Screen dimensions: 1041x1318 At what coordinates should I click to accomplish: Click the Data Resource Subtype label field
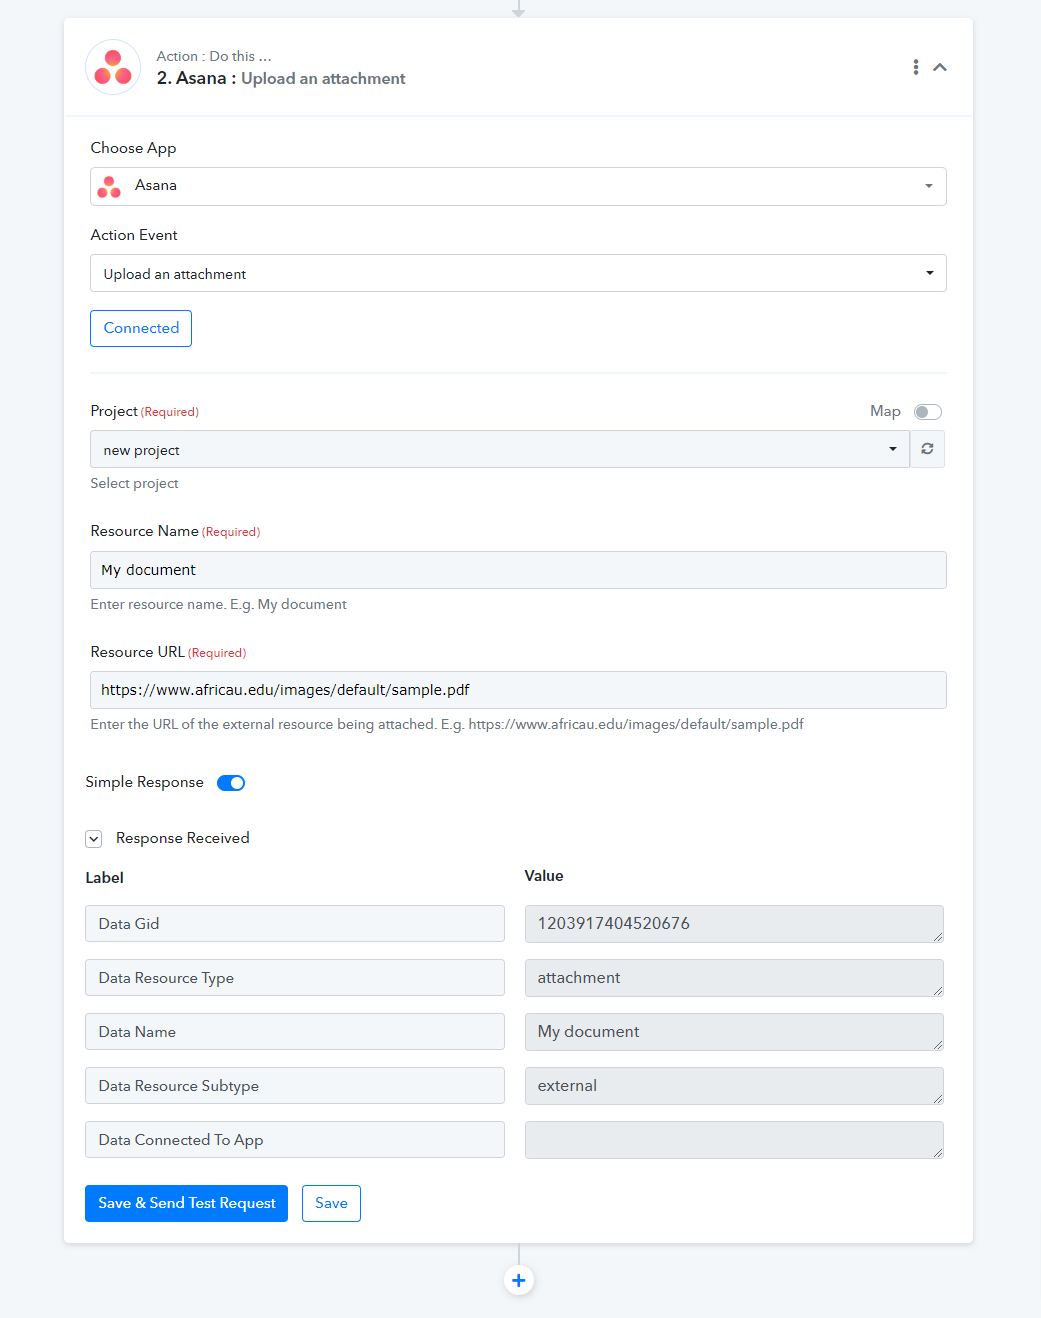pyautogui.click(x=295, y=1086)
